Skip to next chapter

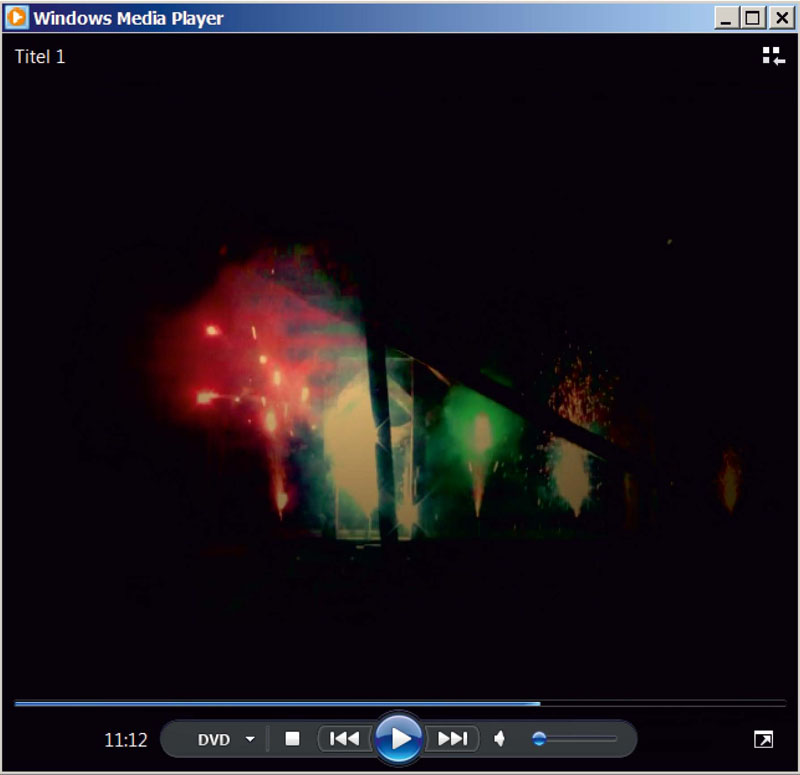452,738
